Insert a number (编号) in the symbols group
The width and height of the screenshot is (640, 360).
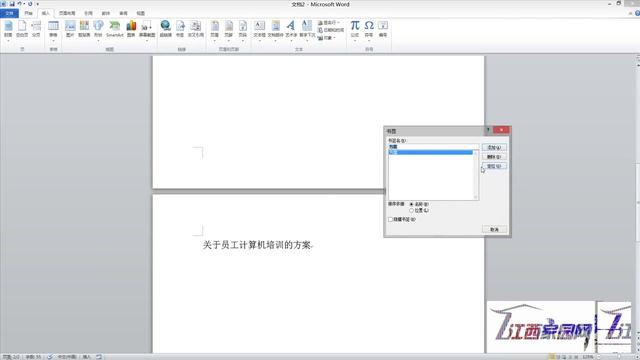[x=383, y=29]
